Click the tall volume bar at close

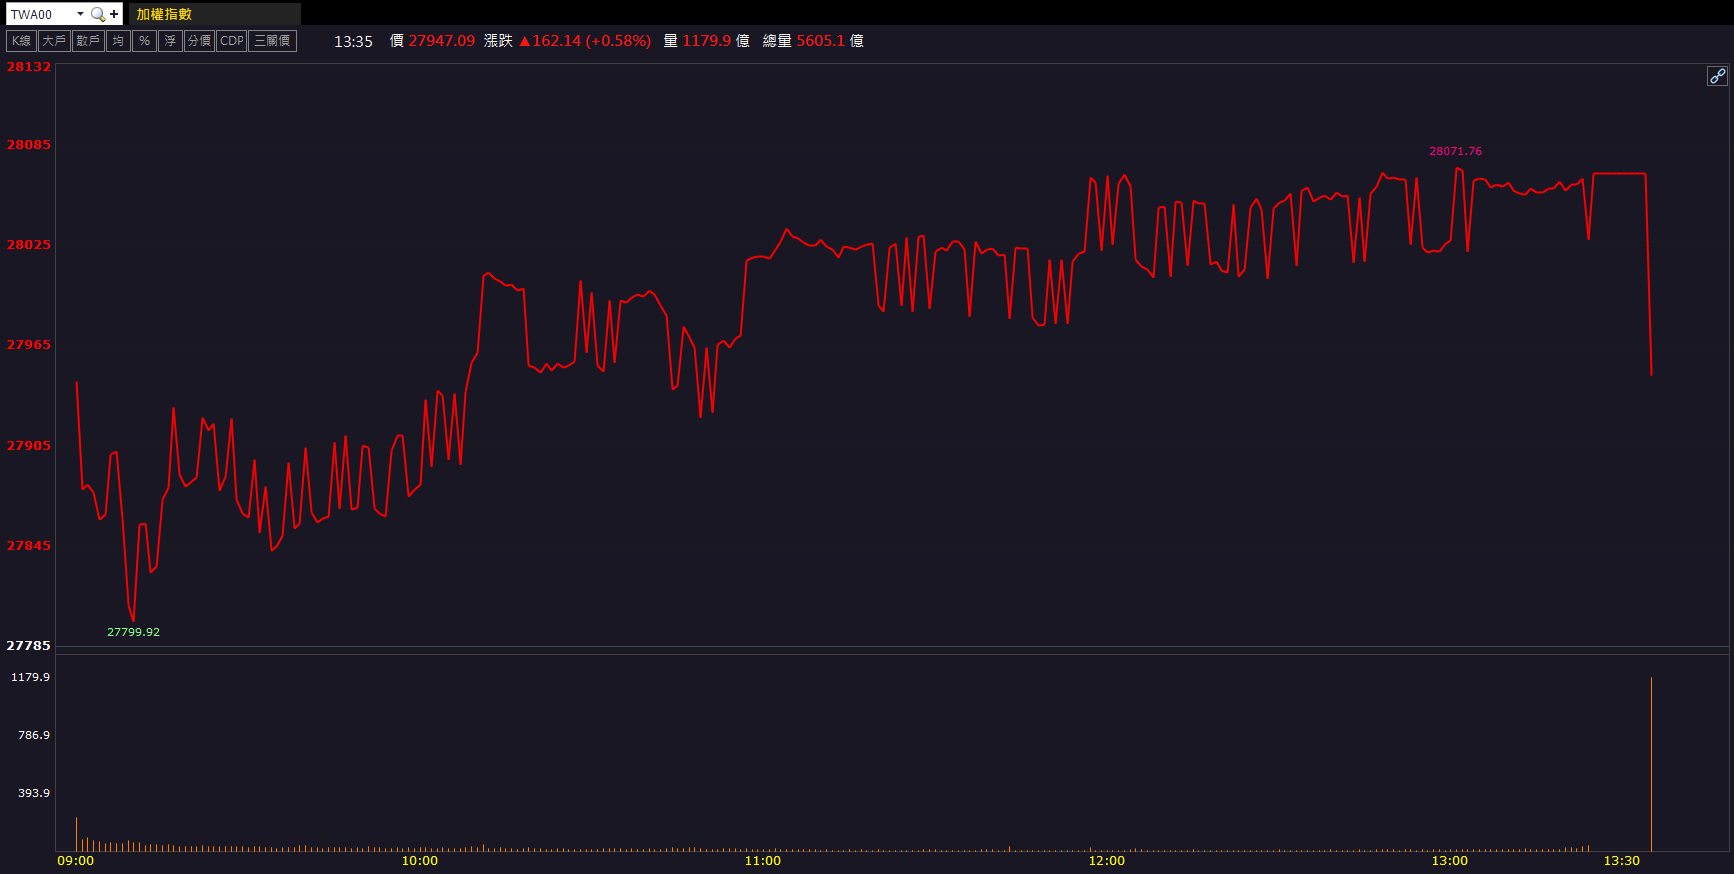tap(1651, 765)
